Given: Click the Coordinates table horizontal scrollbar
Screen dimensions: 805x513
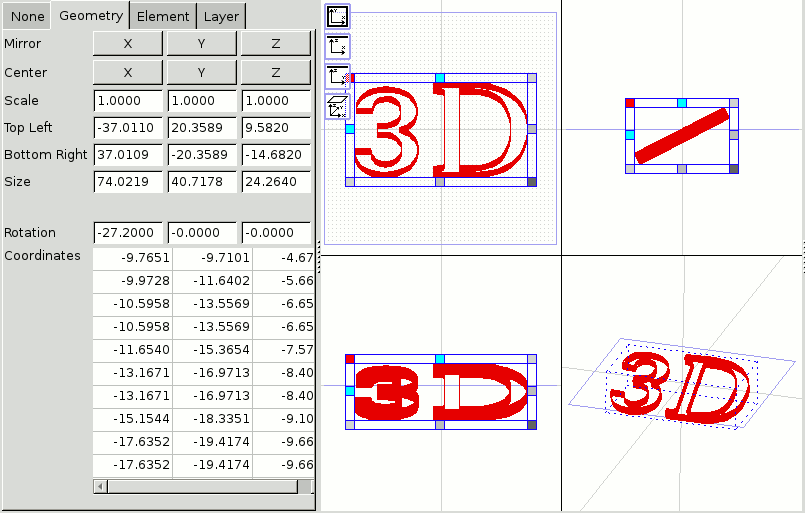Looking at the screenshot, I should point(200,486).
